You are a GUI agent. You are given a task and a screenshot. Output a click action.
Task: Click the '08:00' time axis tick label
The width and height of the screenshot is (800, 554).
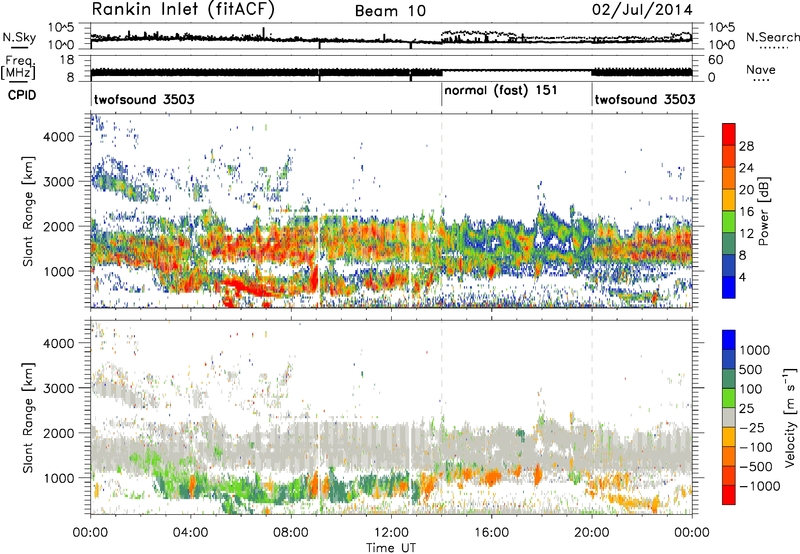[x=291, y=533]
